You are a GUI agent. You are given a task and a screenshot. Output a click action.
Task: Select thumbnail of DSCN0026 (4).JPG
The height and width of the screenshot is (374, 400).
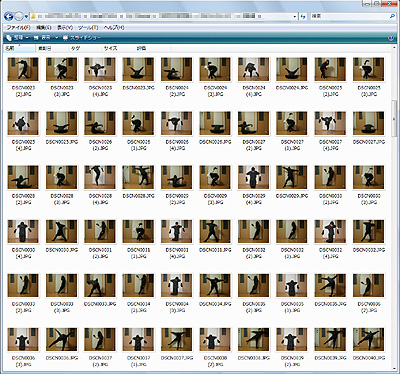click(177, 123)
